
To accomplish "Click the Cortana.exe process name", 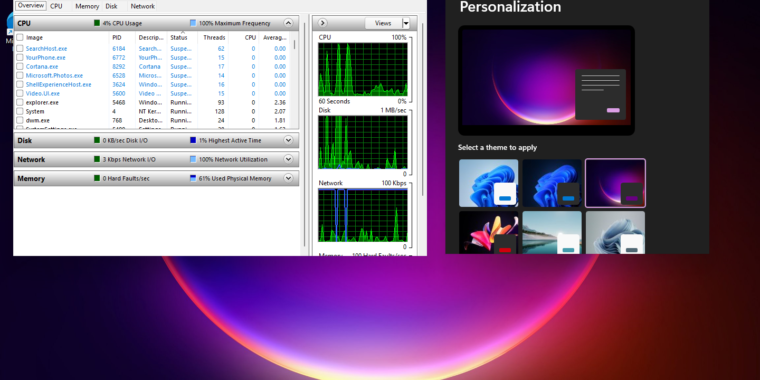I will [42, 66].
